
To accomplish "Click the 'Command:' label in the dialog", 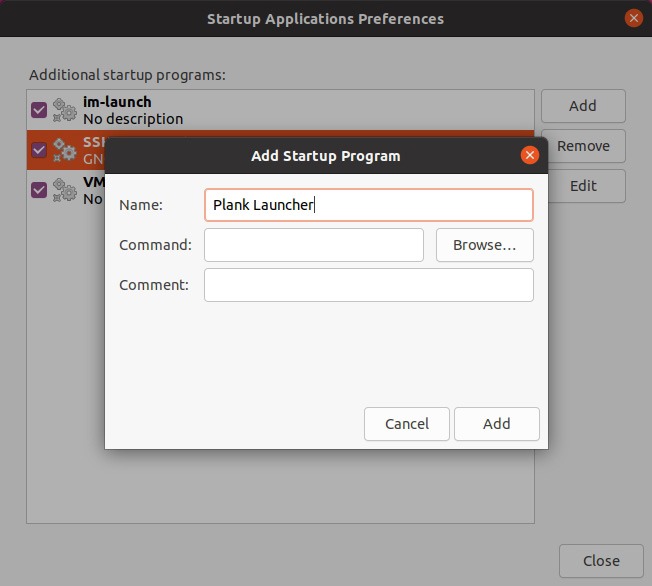I will [156, 245].
